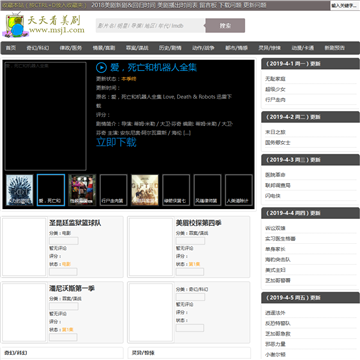The width and height of the screenshot is (360, 360).
Task: Open 联邦调查局 in Wednesday updates
Action: click(278, 185)
